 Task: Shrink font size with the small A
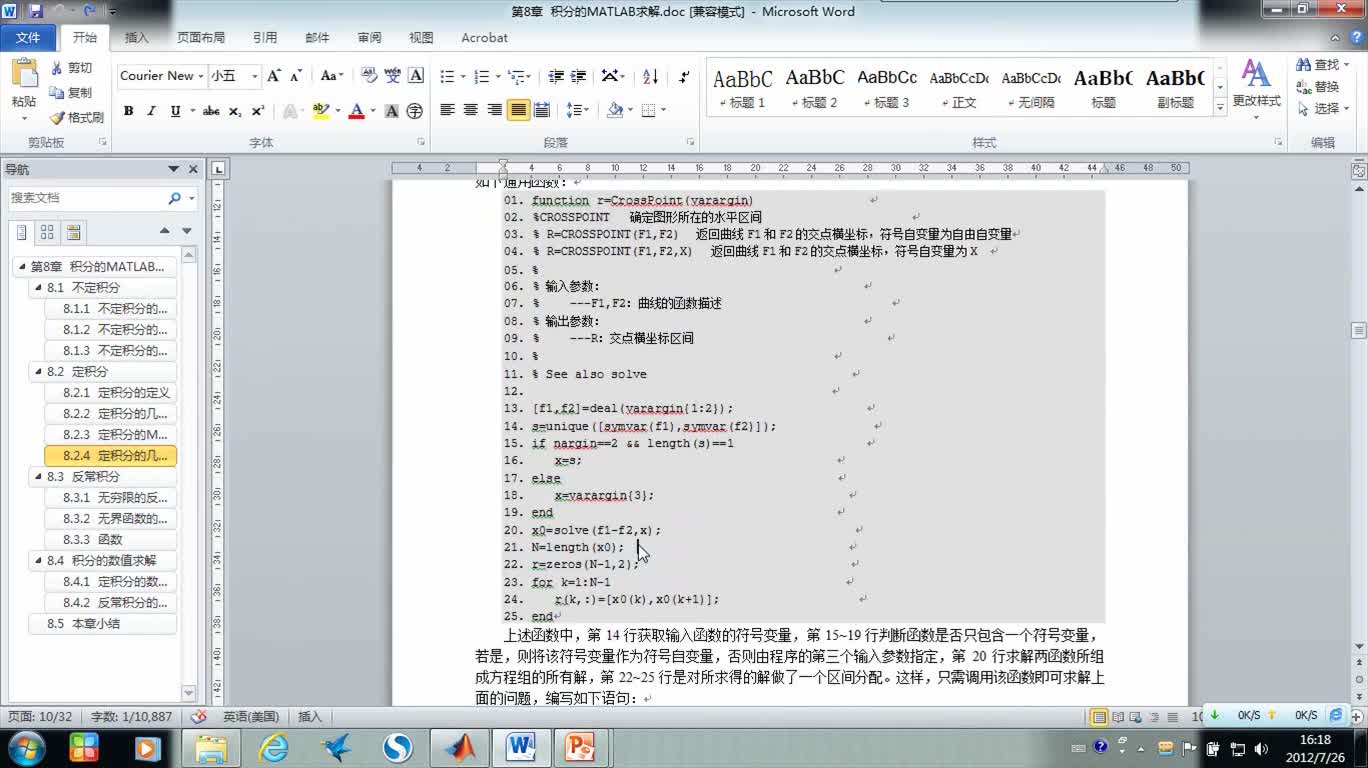tap(296, 76)
